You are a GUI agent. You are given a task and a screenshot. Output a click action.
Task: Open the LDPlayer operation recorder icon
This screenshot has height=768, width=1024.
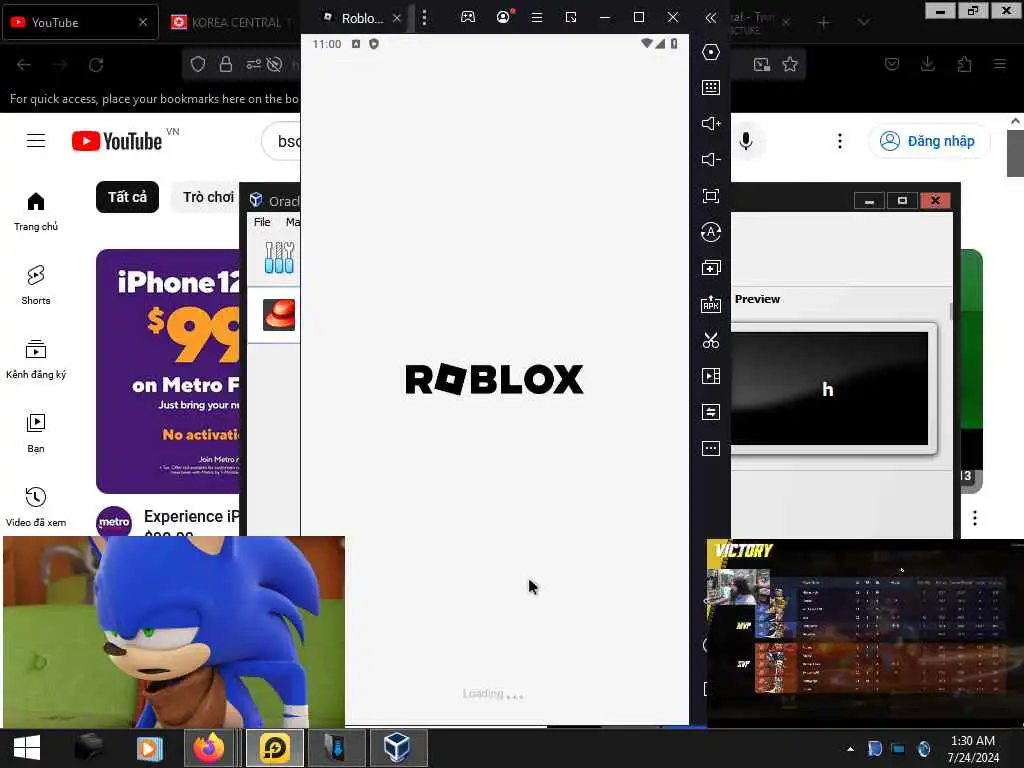click(x=711, y=232)
